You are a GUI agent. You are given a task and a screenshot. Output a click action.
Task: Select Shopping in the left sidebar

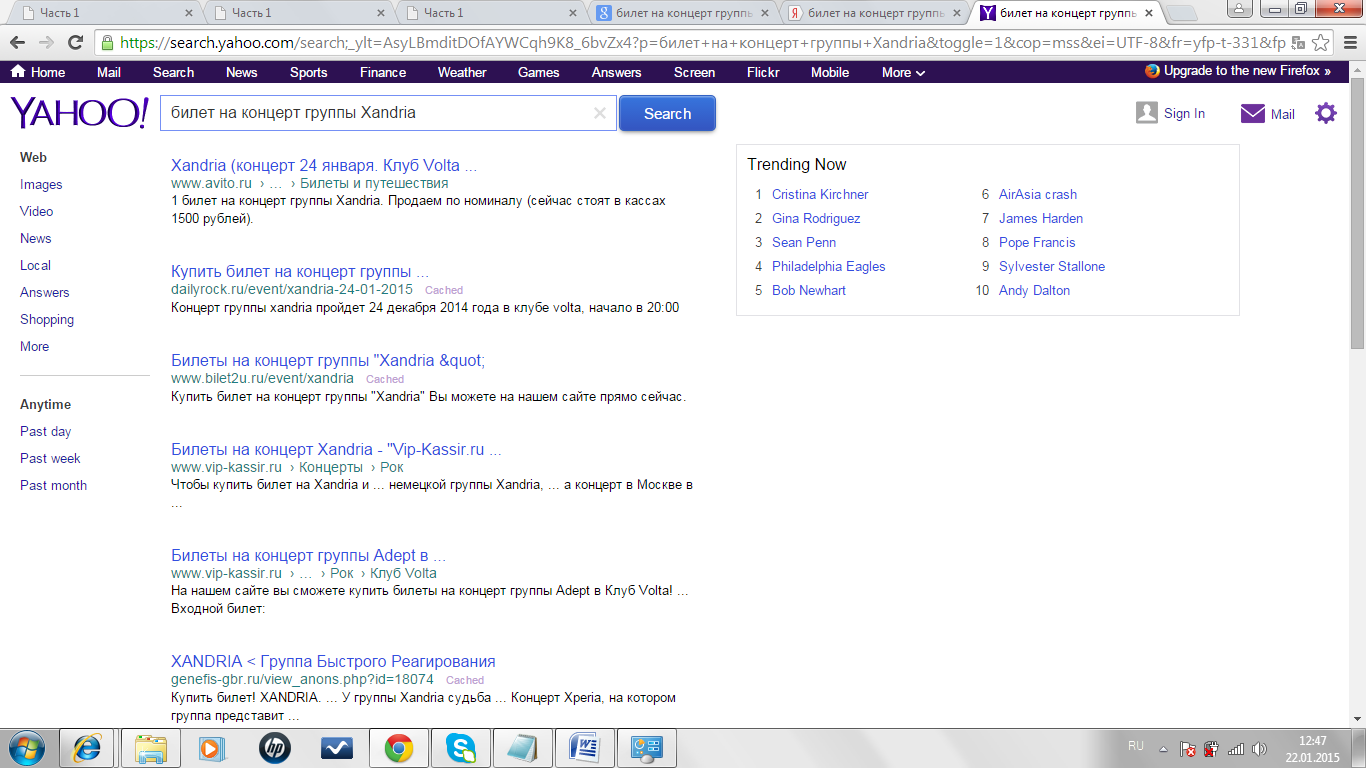[x=47, y=319]
